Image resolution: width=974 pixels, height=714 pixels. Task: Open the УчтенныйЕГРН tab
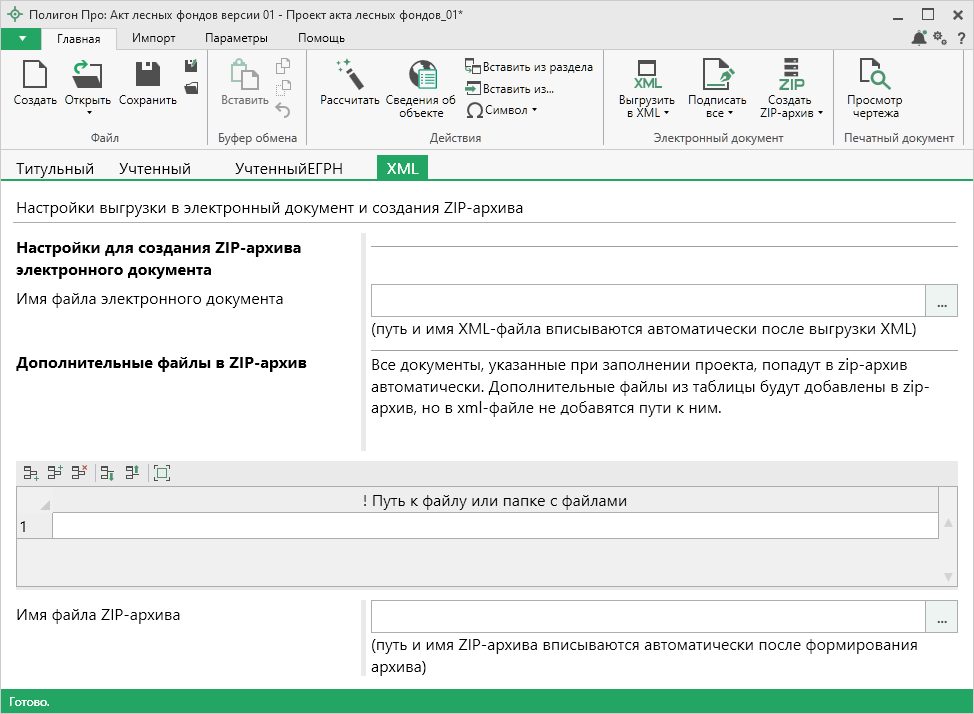tap(288, 169)
